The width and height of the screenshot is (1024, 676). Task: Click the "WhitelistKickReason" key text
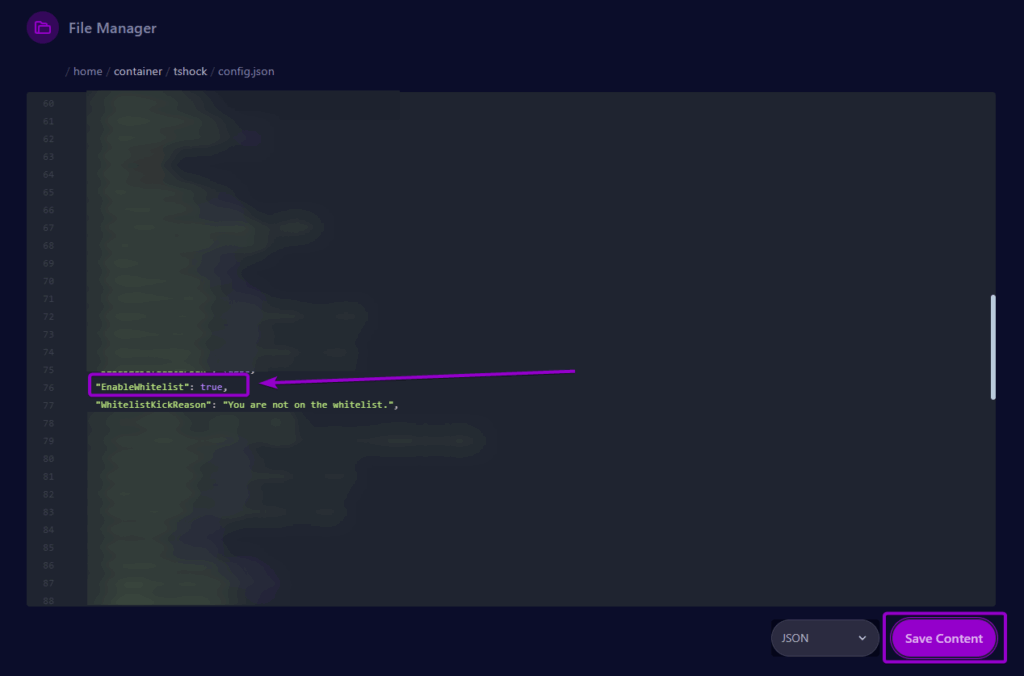click(153, 405)
